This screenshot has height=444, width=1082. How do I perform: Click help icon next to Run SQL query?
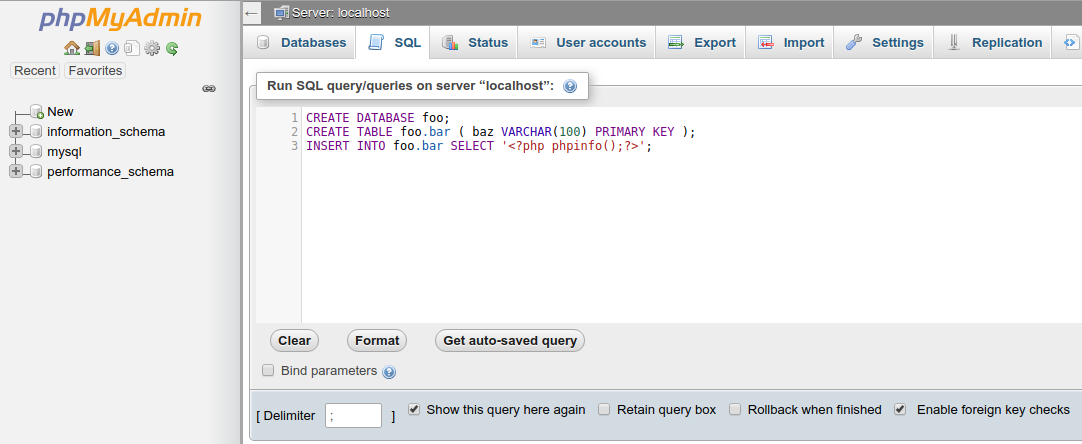tap(570, 86)
